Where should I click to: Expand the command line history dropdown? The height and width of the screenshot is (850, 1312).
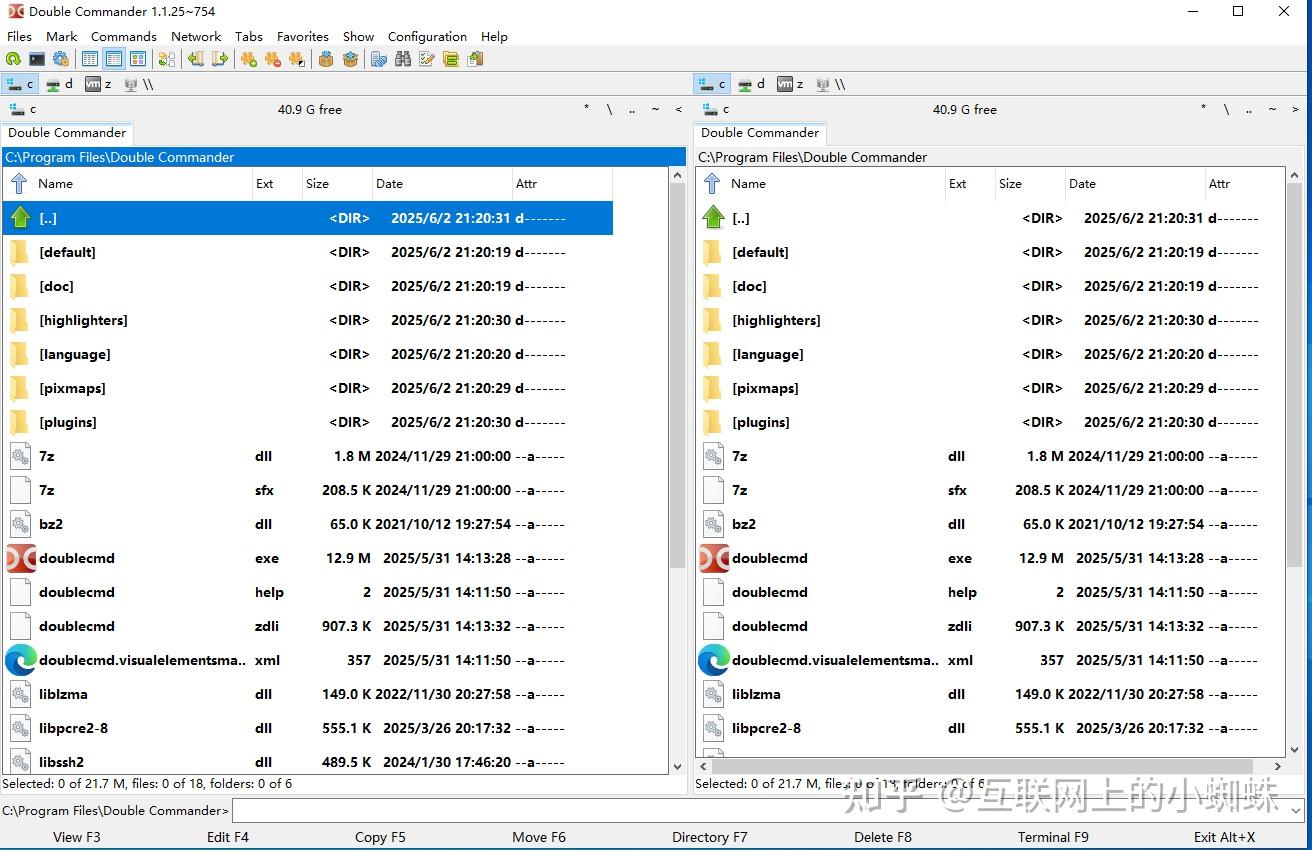point(1296,811)
